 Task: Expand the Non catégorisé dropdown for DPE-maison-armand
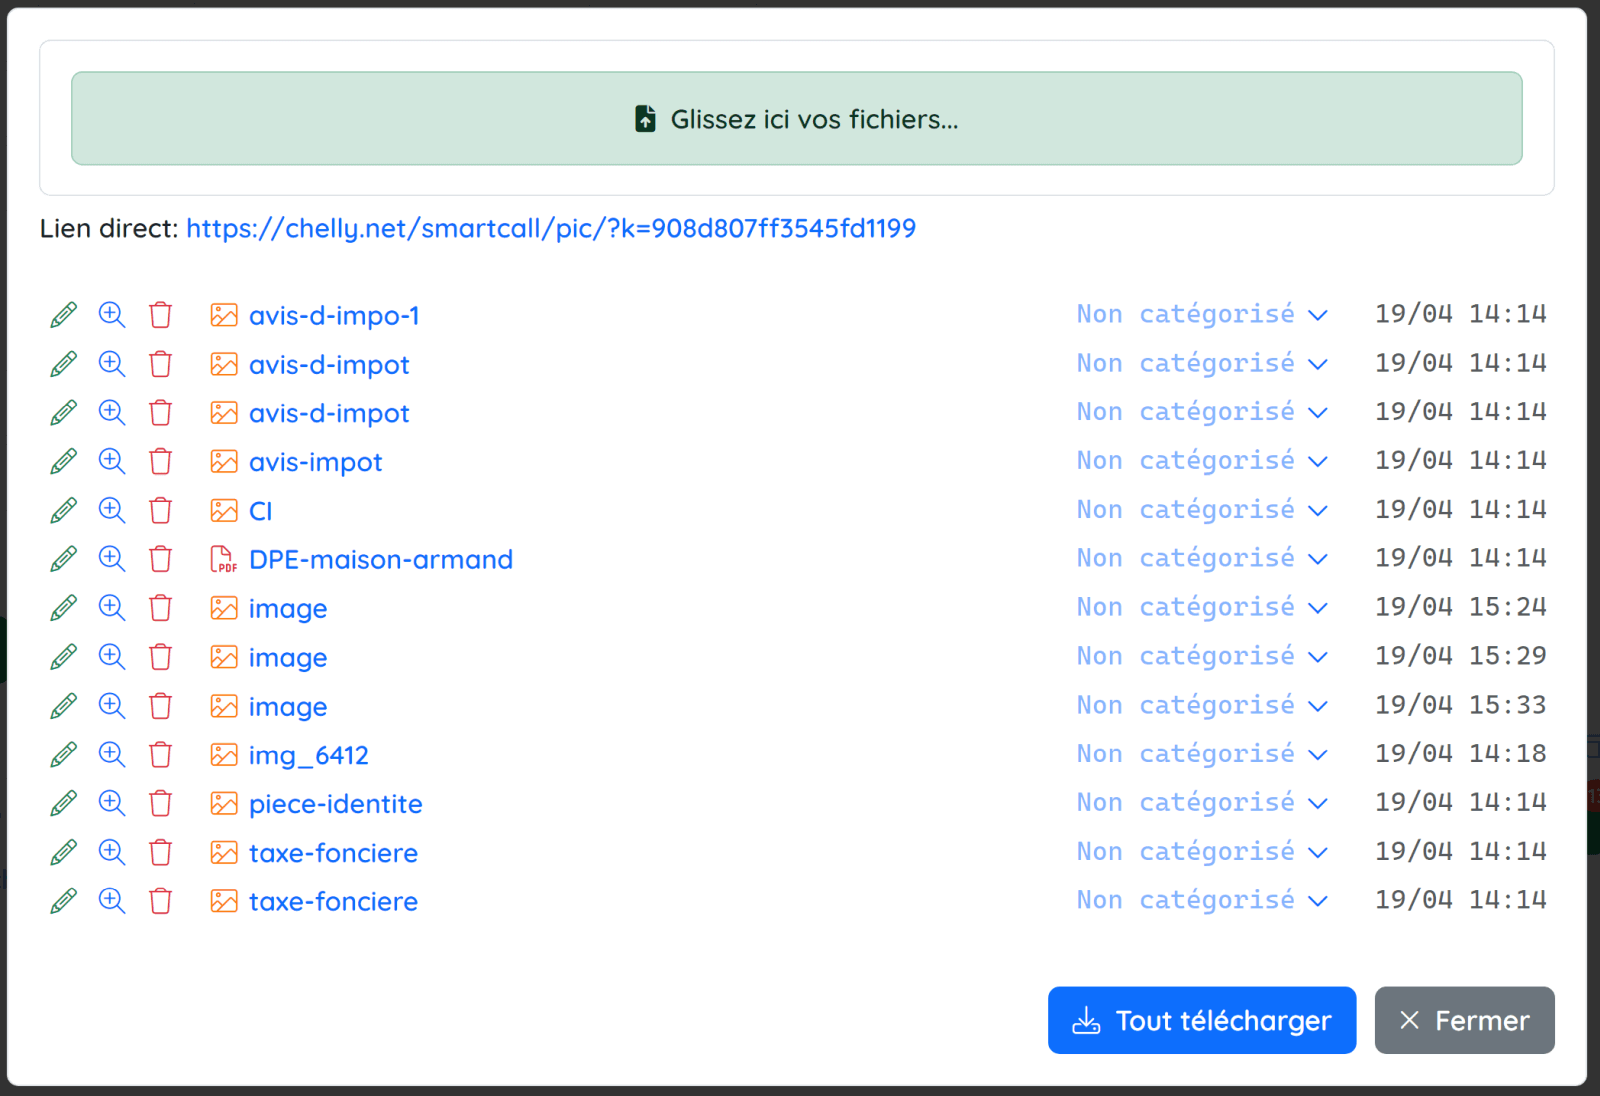pyautogui.click(x=1201, y=558)
